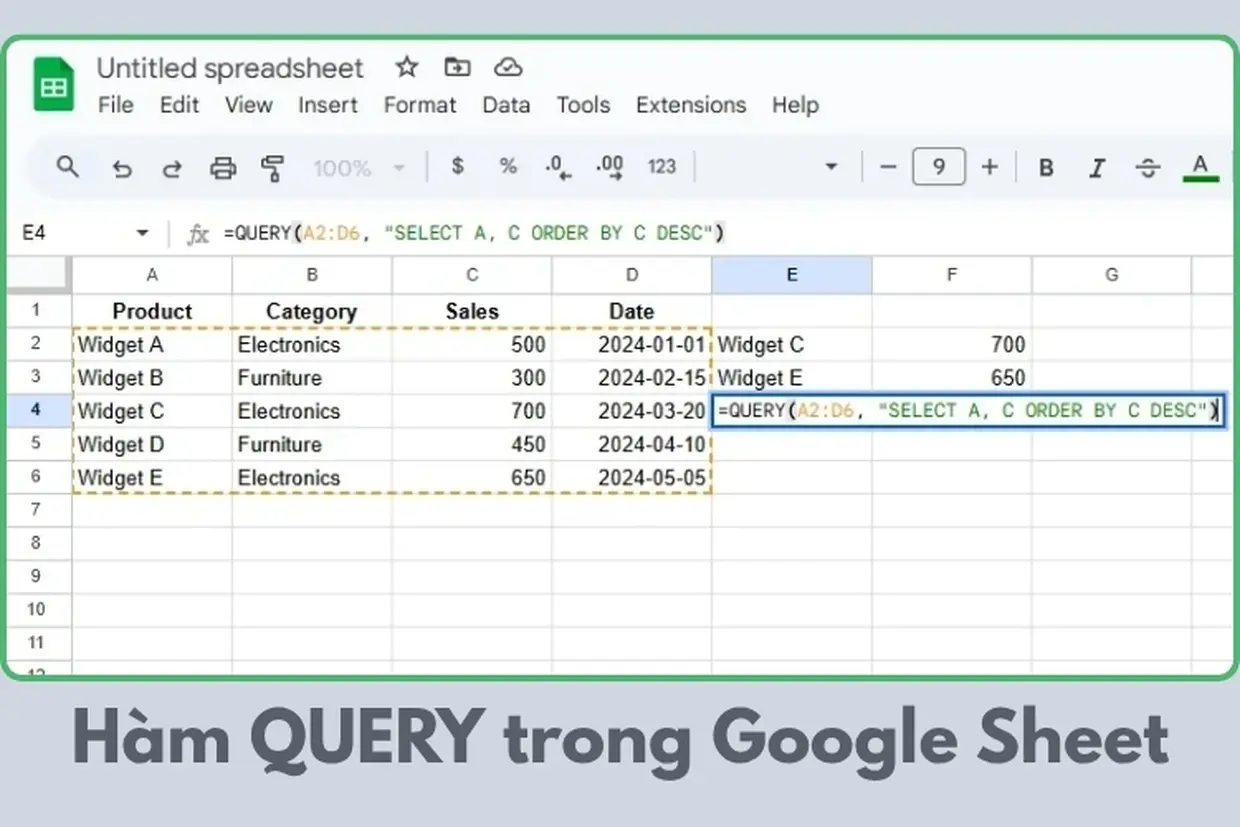Select row 10 header
This screenshot has height=827, width=1240.
tap(36, 609)
